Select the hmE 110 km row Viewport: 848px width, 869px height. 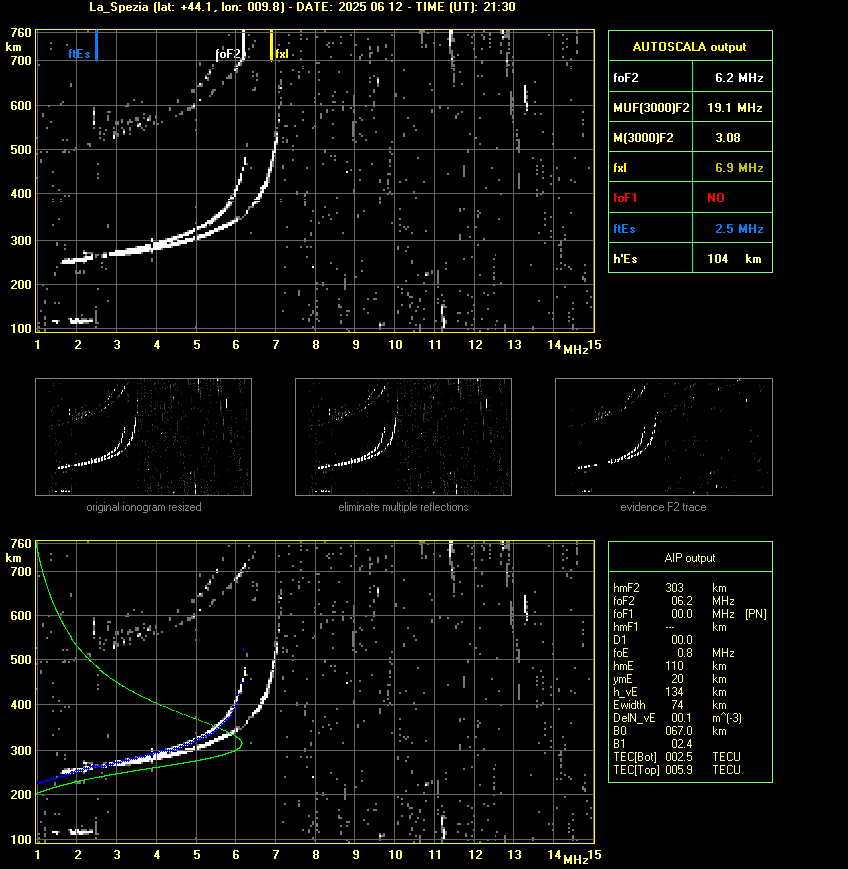670,666
